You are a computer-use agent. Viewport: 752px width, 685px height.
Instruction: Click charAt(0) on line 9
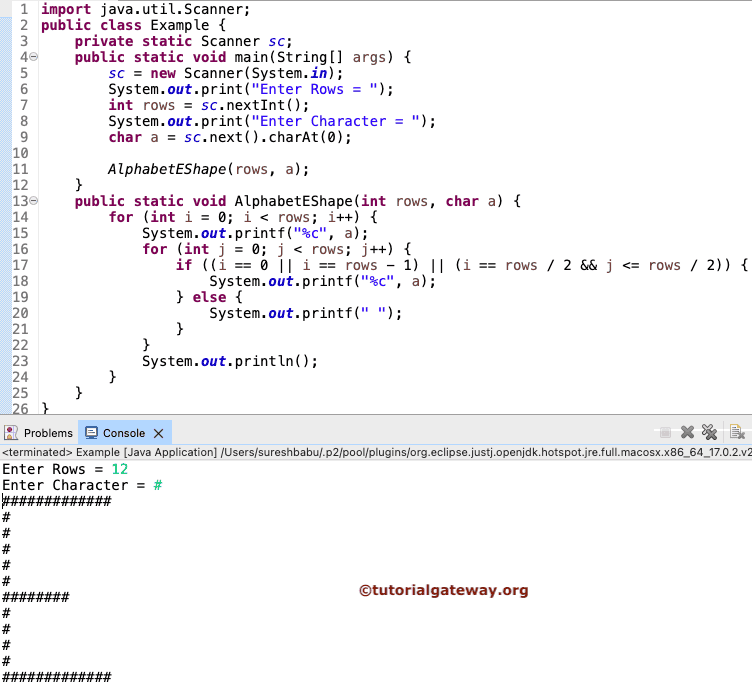309,137
